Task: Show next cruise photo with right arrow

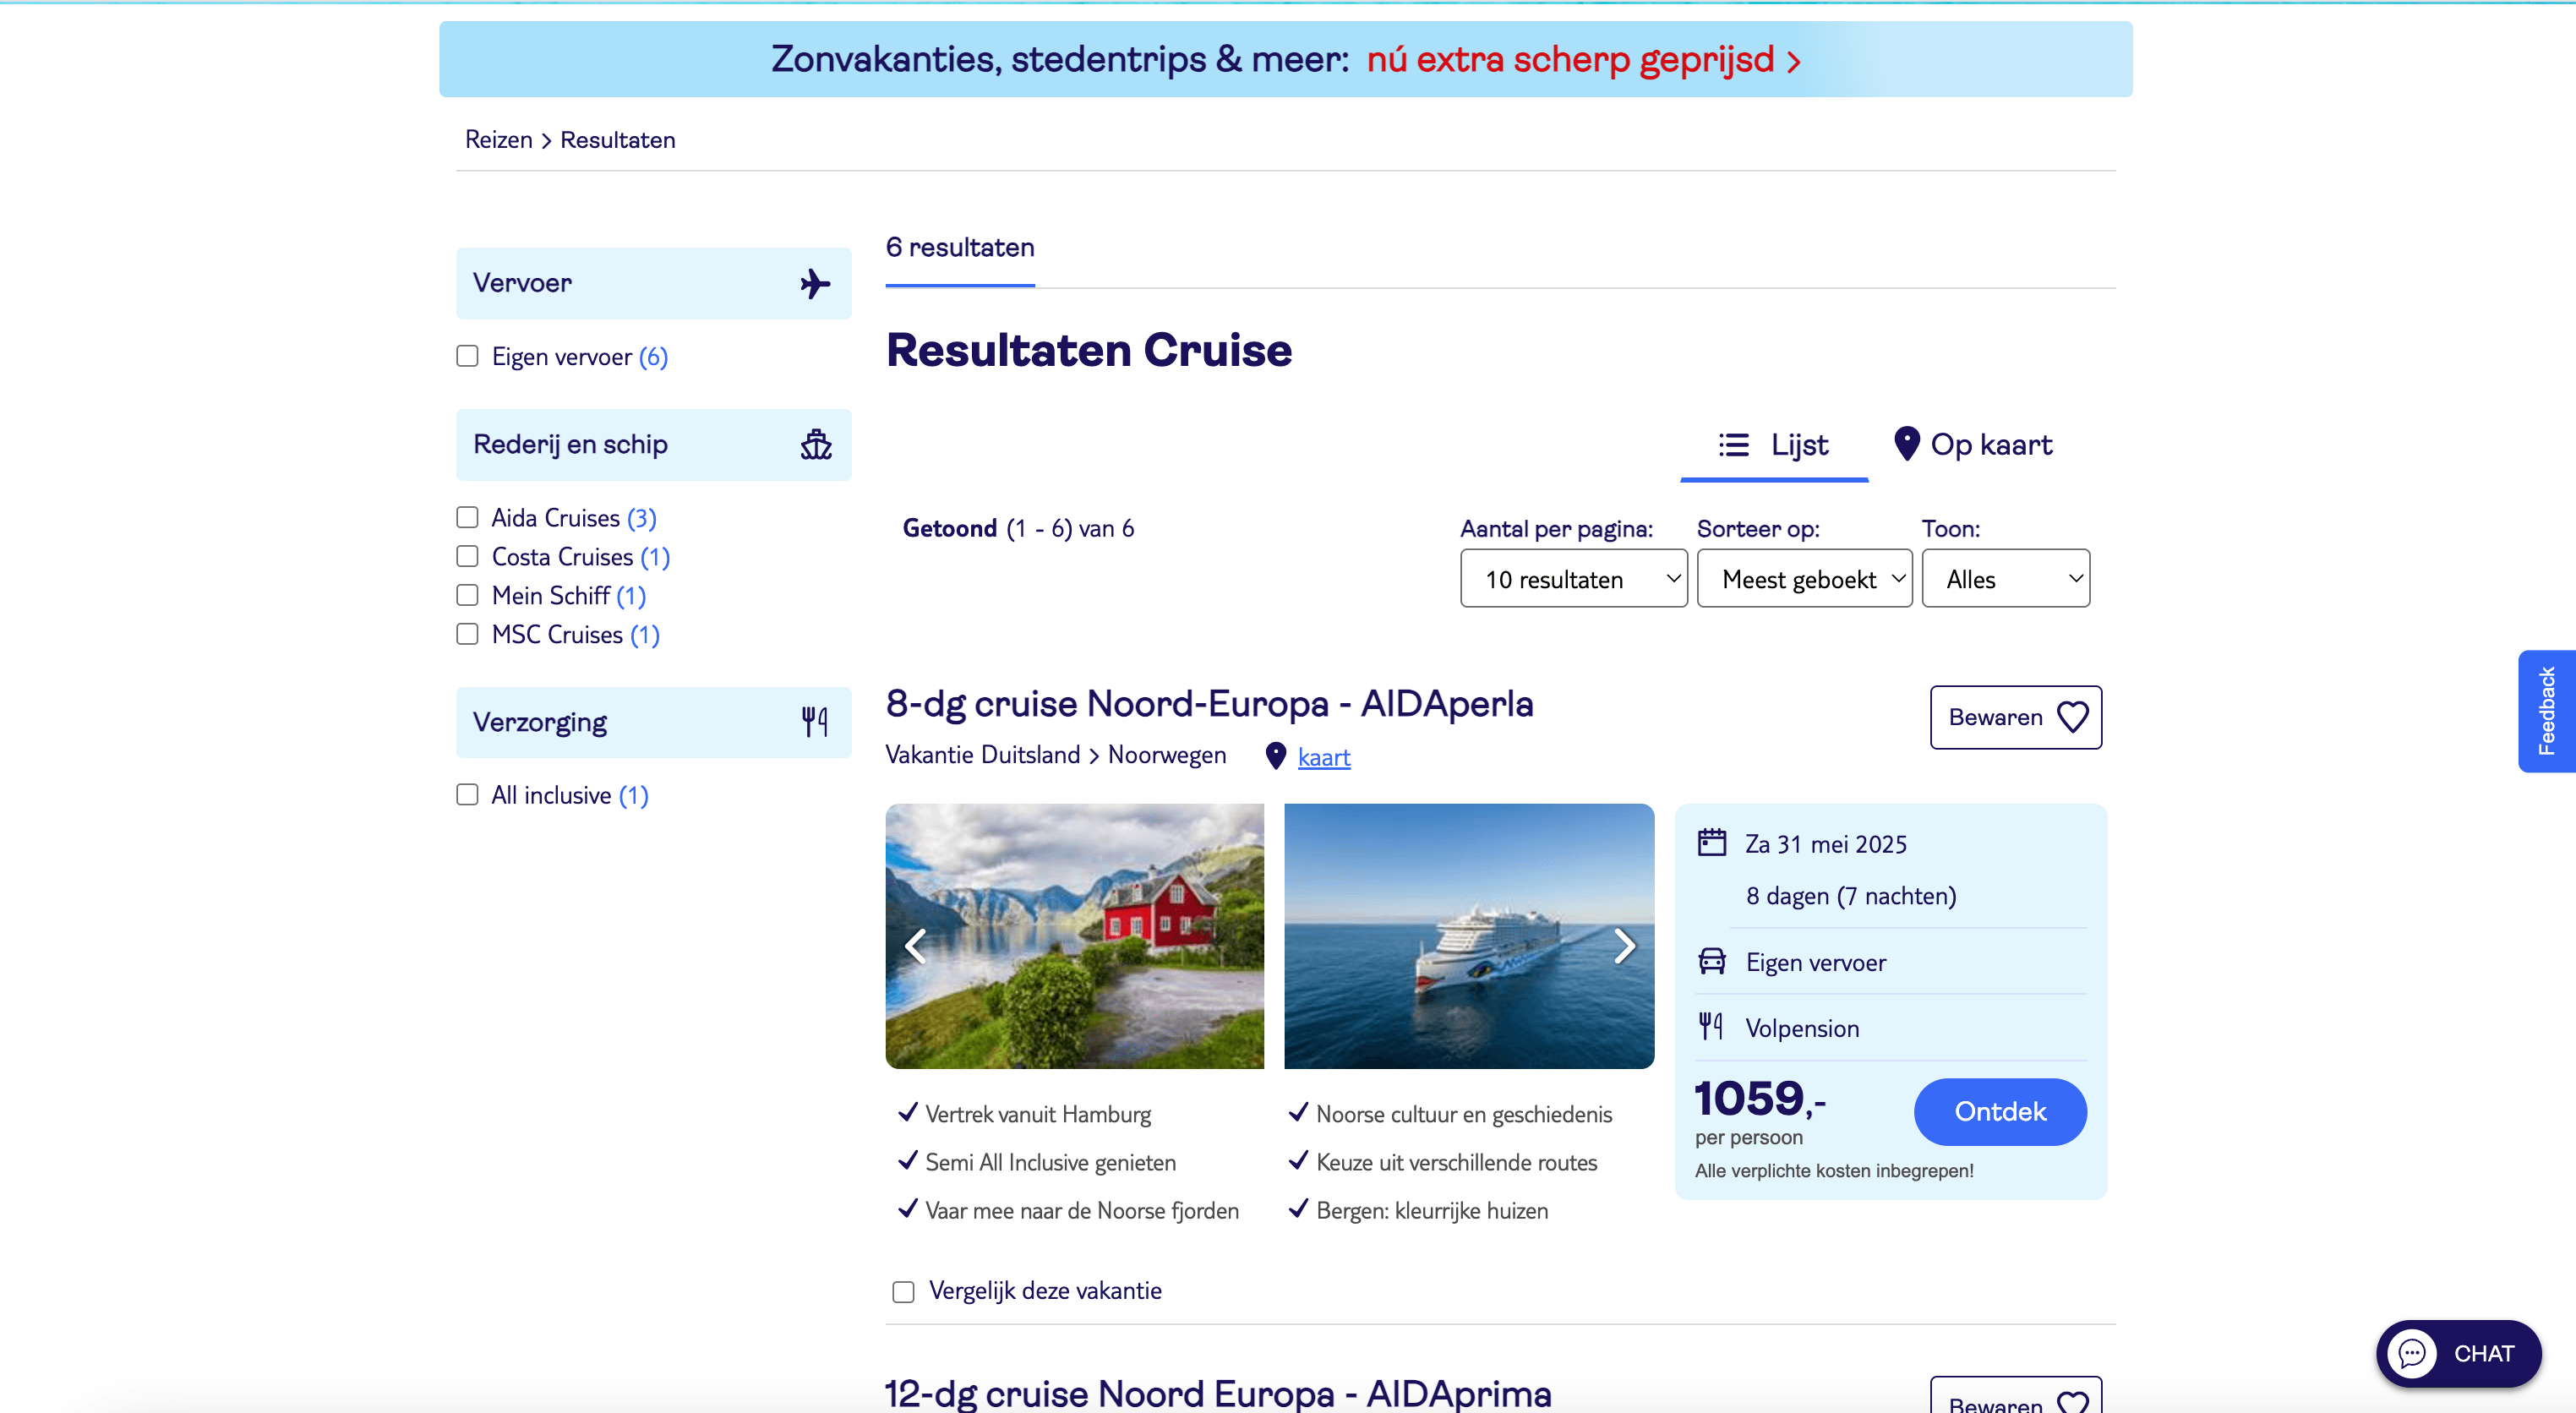Action: [x=1625, y=945]
